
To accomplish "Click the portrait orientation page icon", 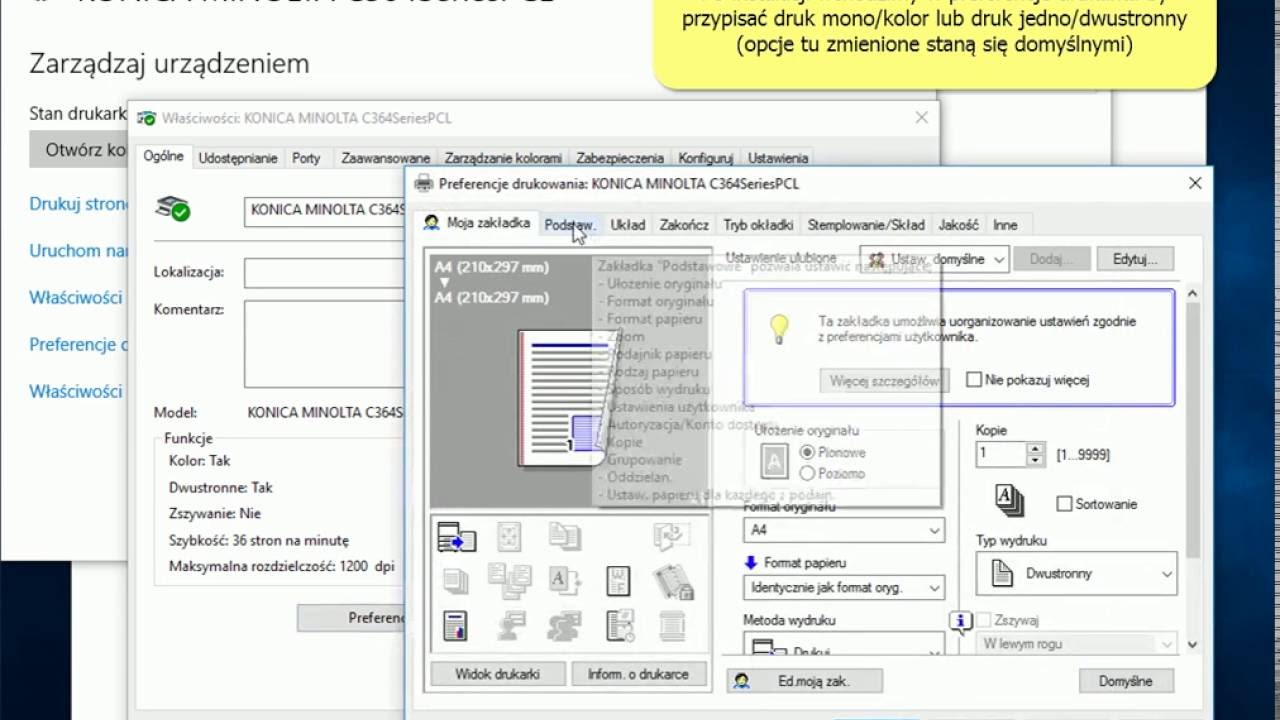I will click(775, 462).
